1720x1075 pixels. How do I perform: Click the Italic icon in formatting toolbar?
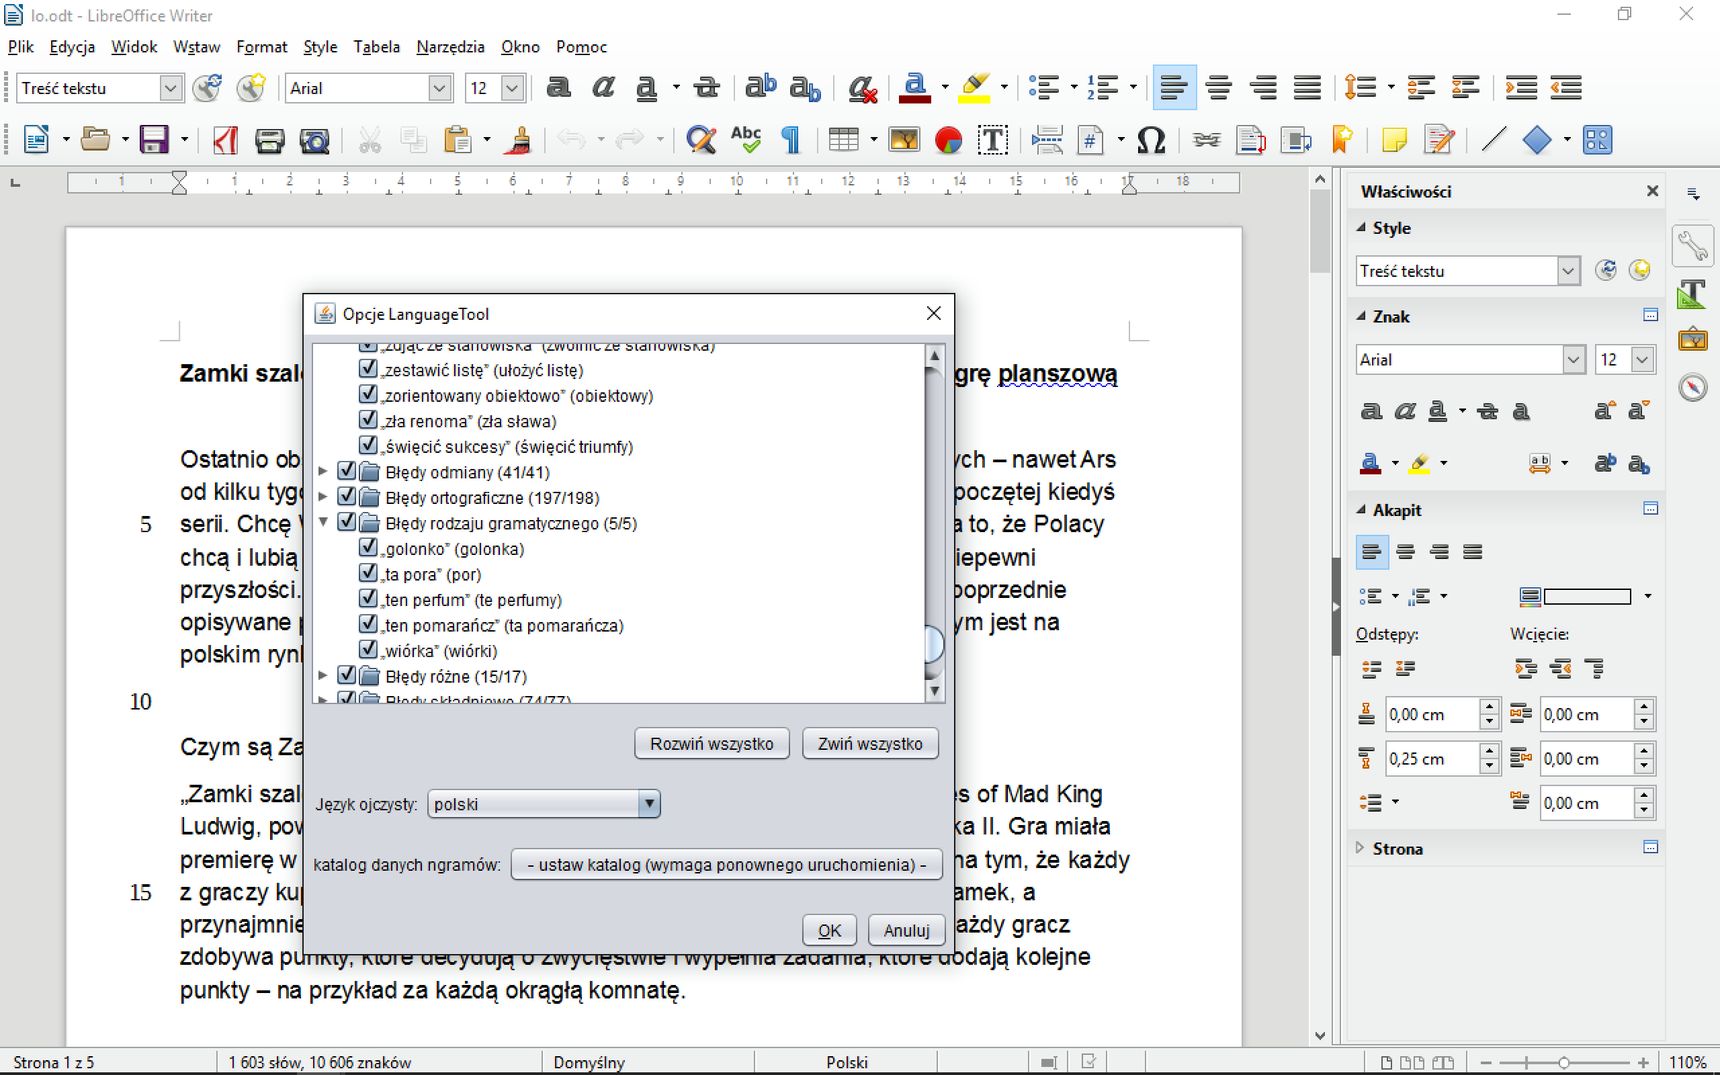[603, 88]
